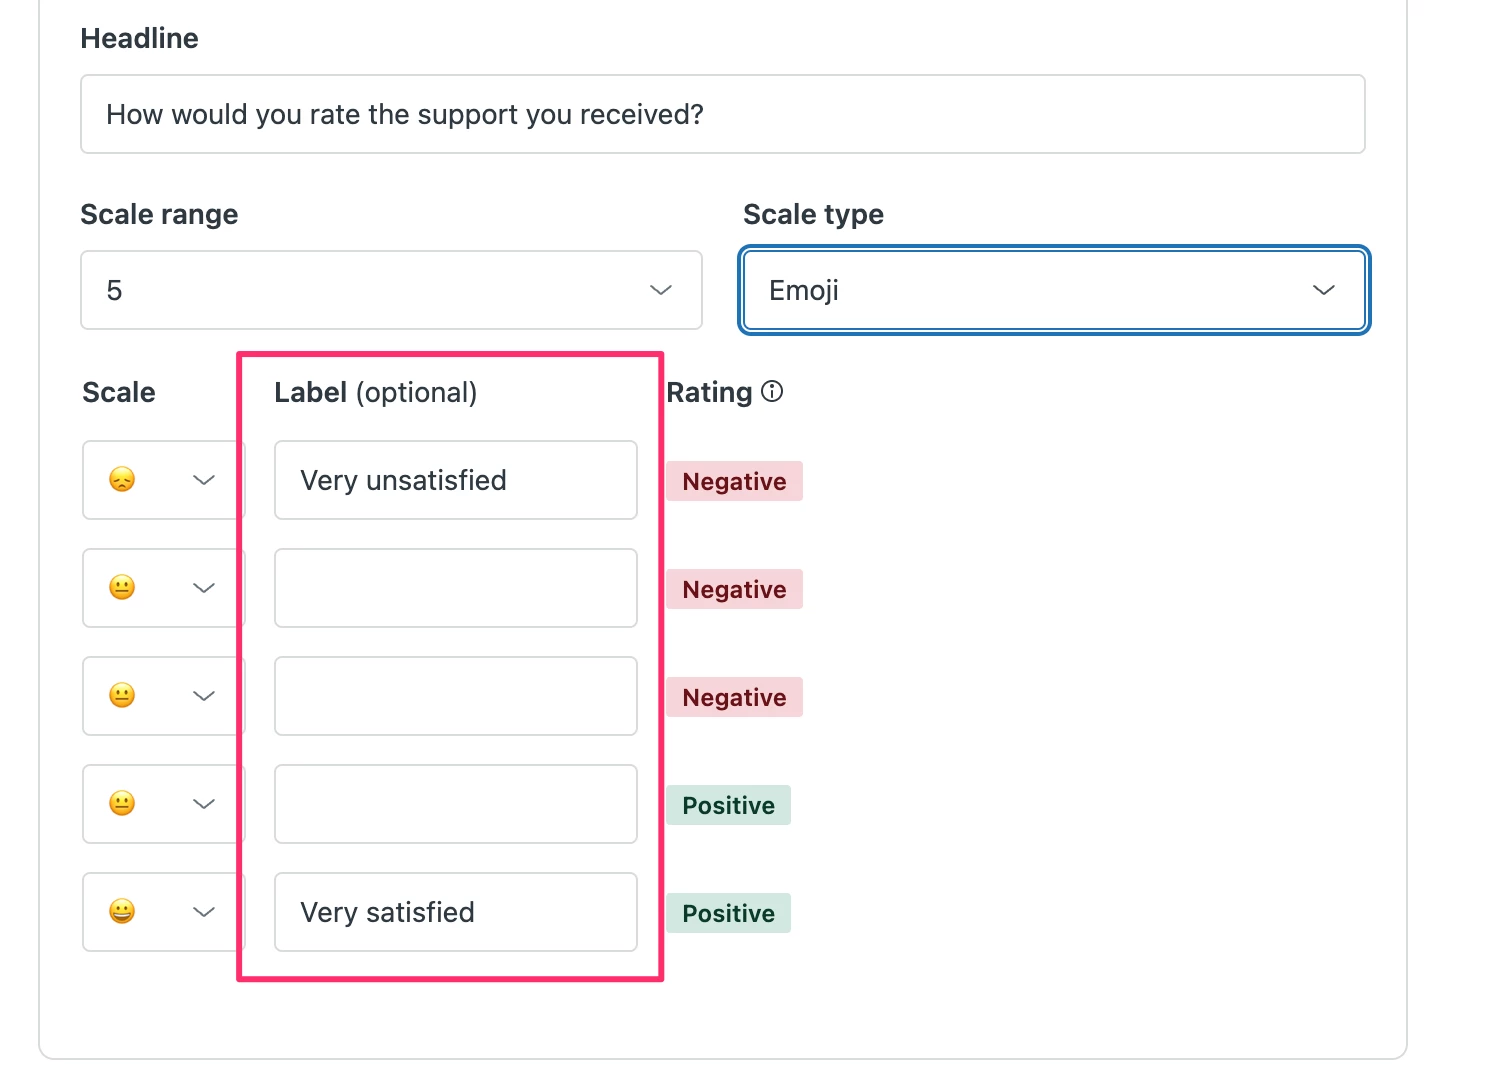1494x1084 pixels.
Task: Click the second row neutral emoji
Action: 122,588
